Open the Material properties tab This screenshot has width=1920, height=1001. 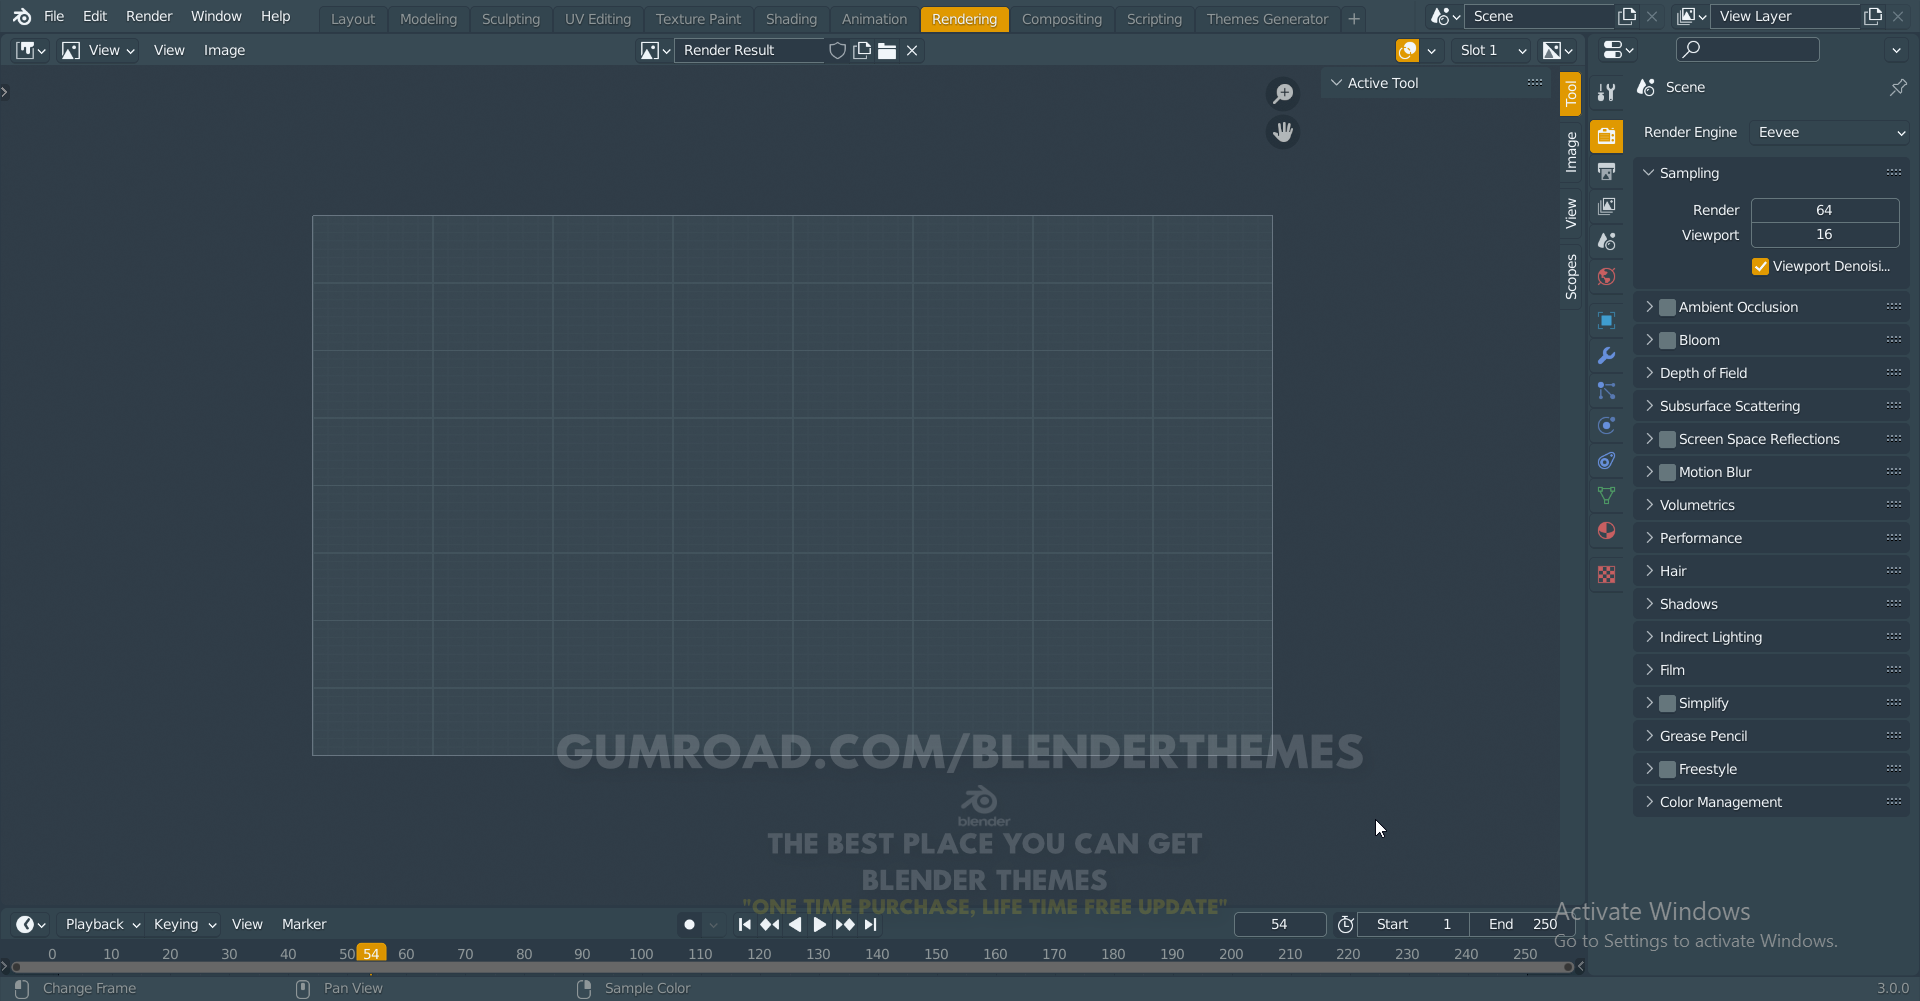1607,530
